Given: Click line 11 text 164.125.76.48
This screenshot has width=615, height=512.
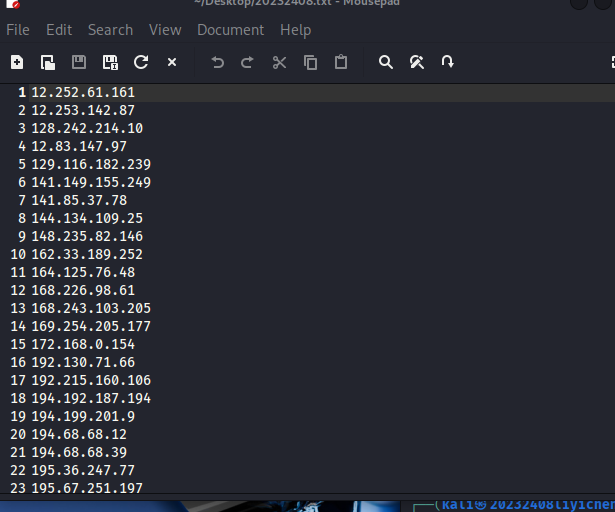Looking at the screenshot, I should [83, 273].
